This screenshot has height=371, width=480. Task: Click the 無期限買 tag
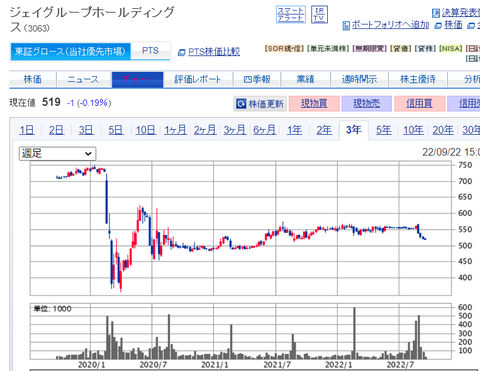click(370, 49)
